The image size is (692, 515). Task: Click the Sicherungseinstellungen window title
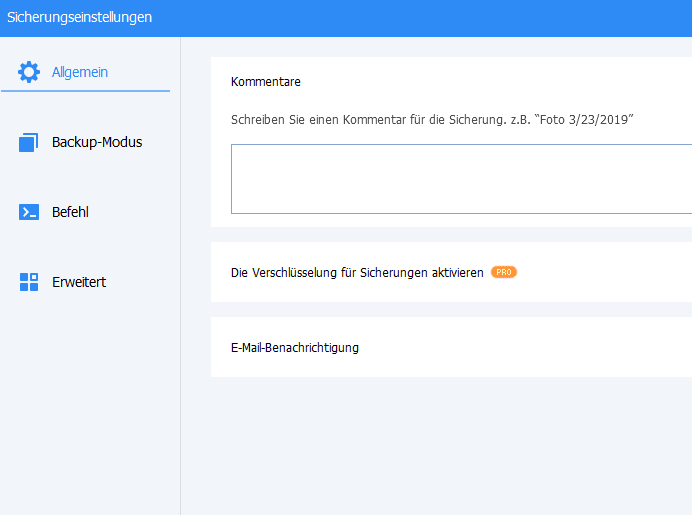pyautogui.click(x=79, y=17)
